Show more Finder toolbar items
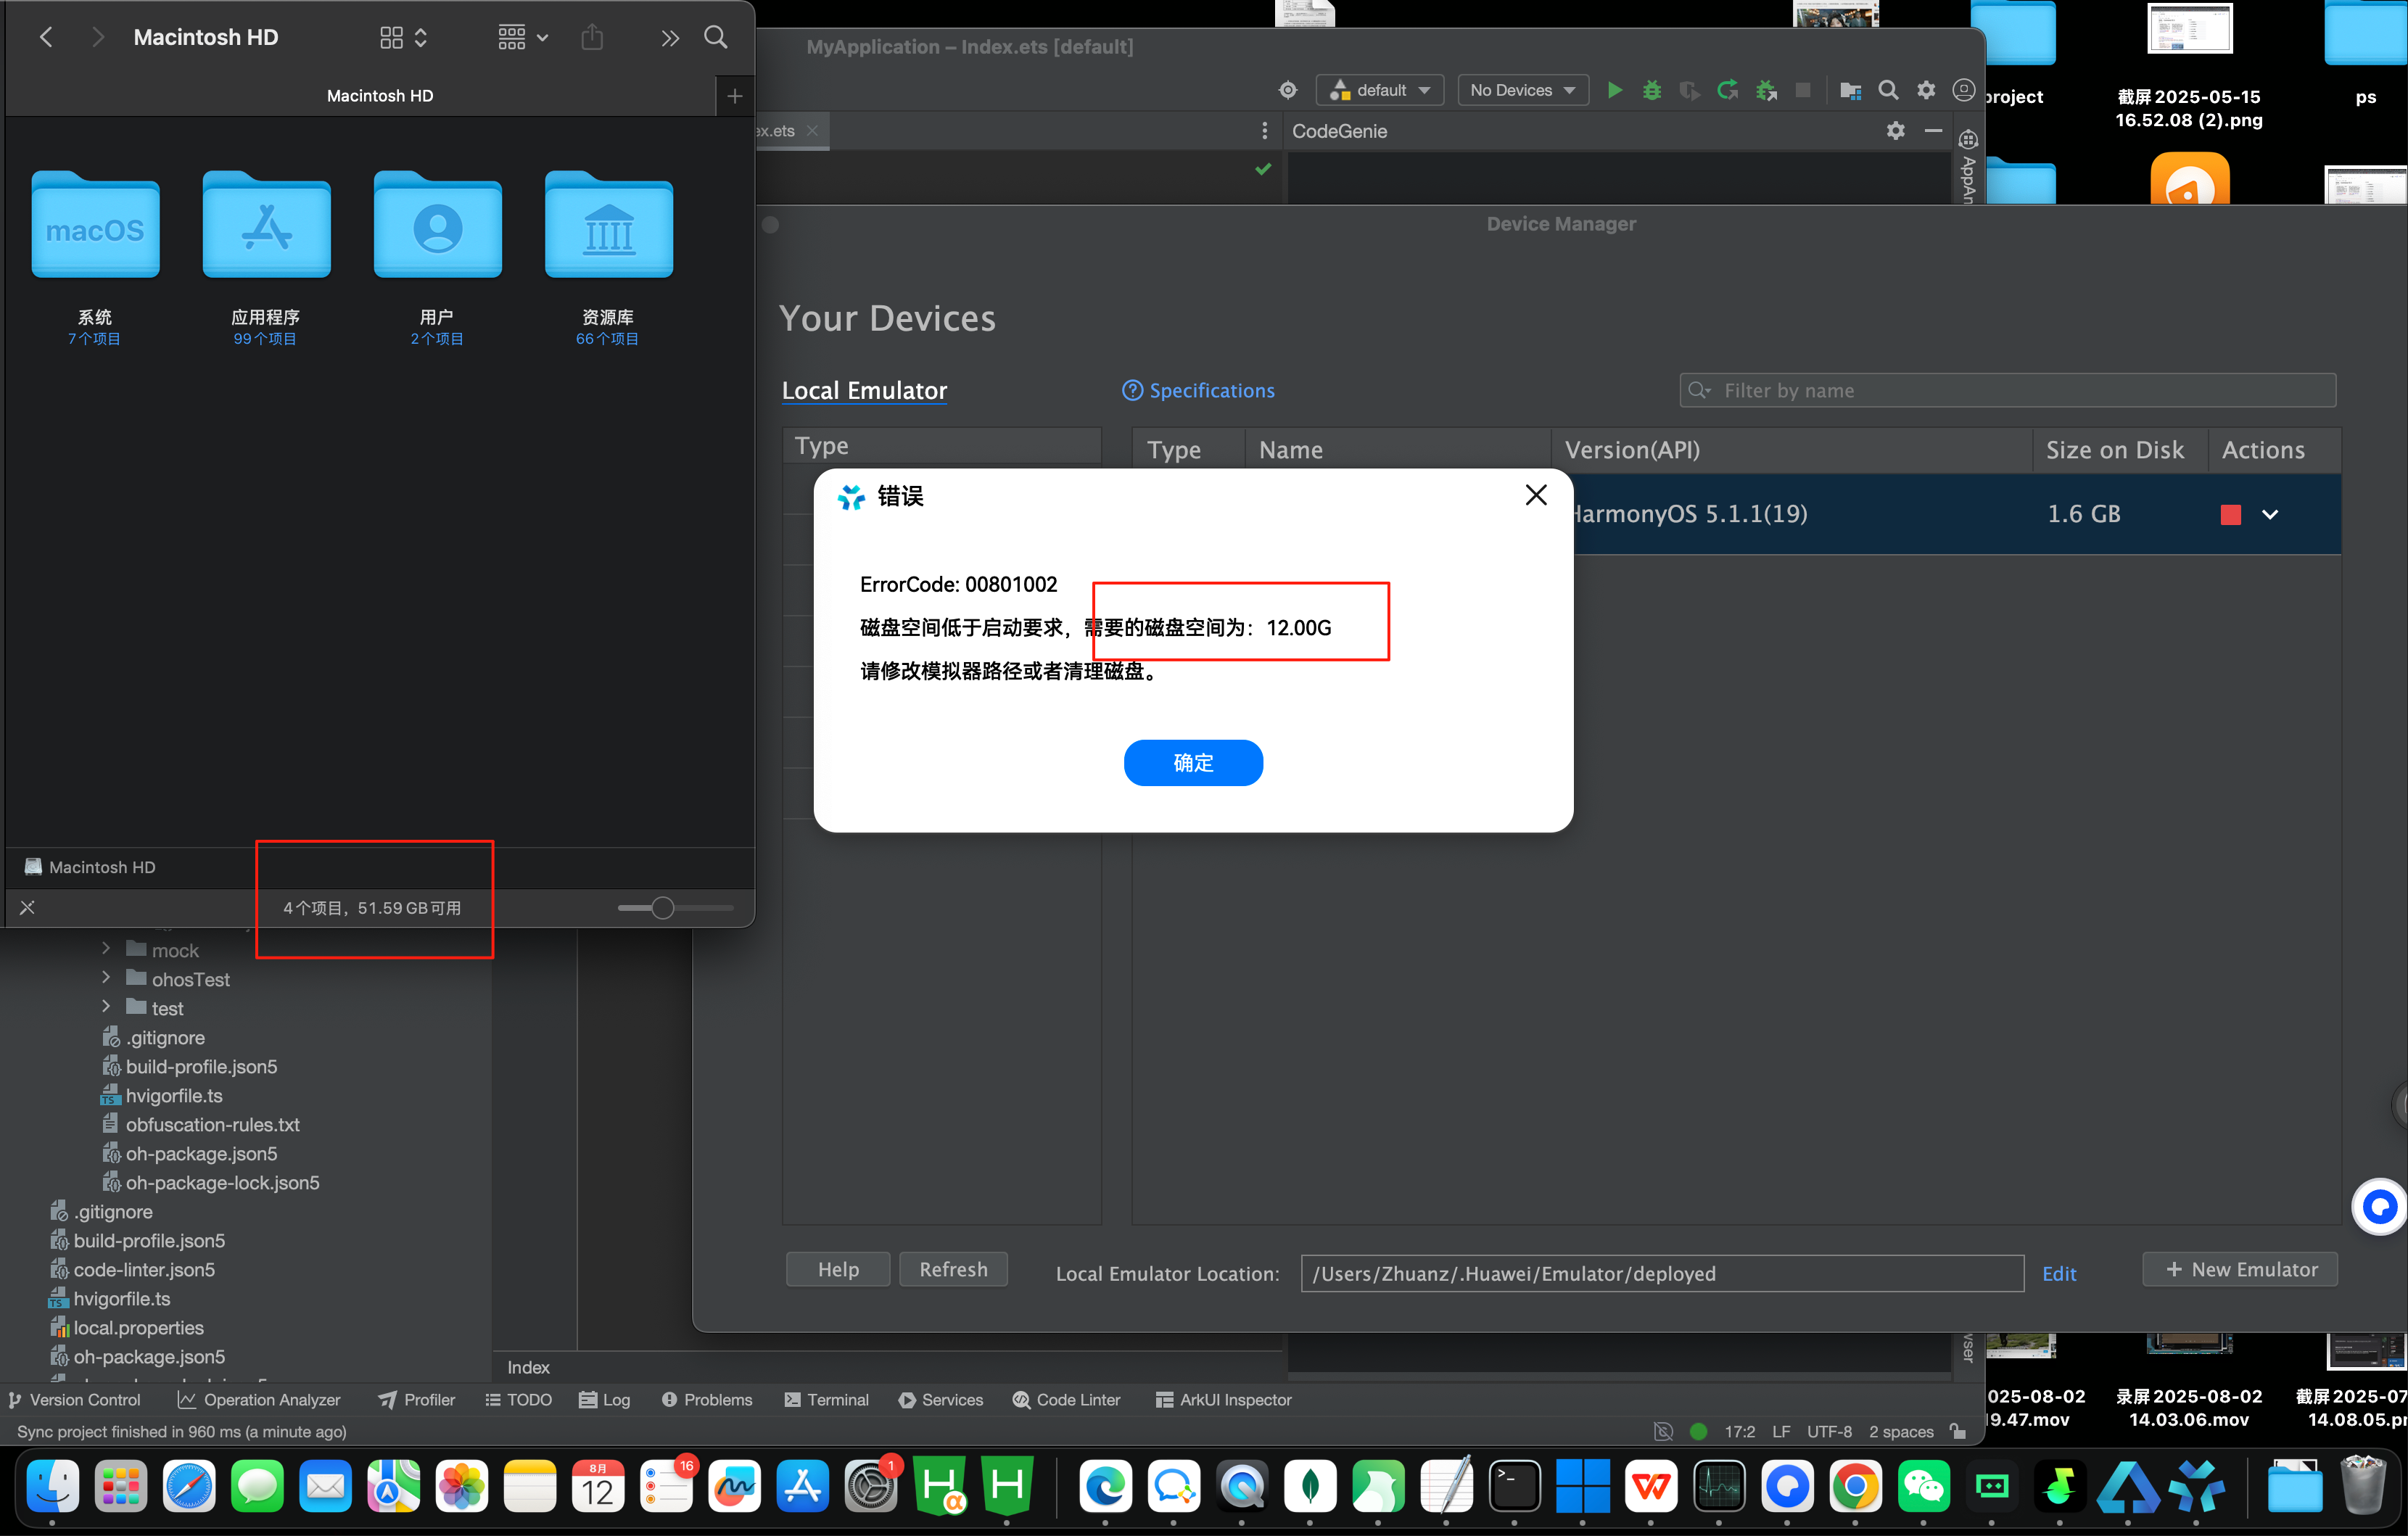This screenshot has width=2408, height=1536. [669, 38]
